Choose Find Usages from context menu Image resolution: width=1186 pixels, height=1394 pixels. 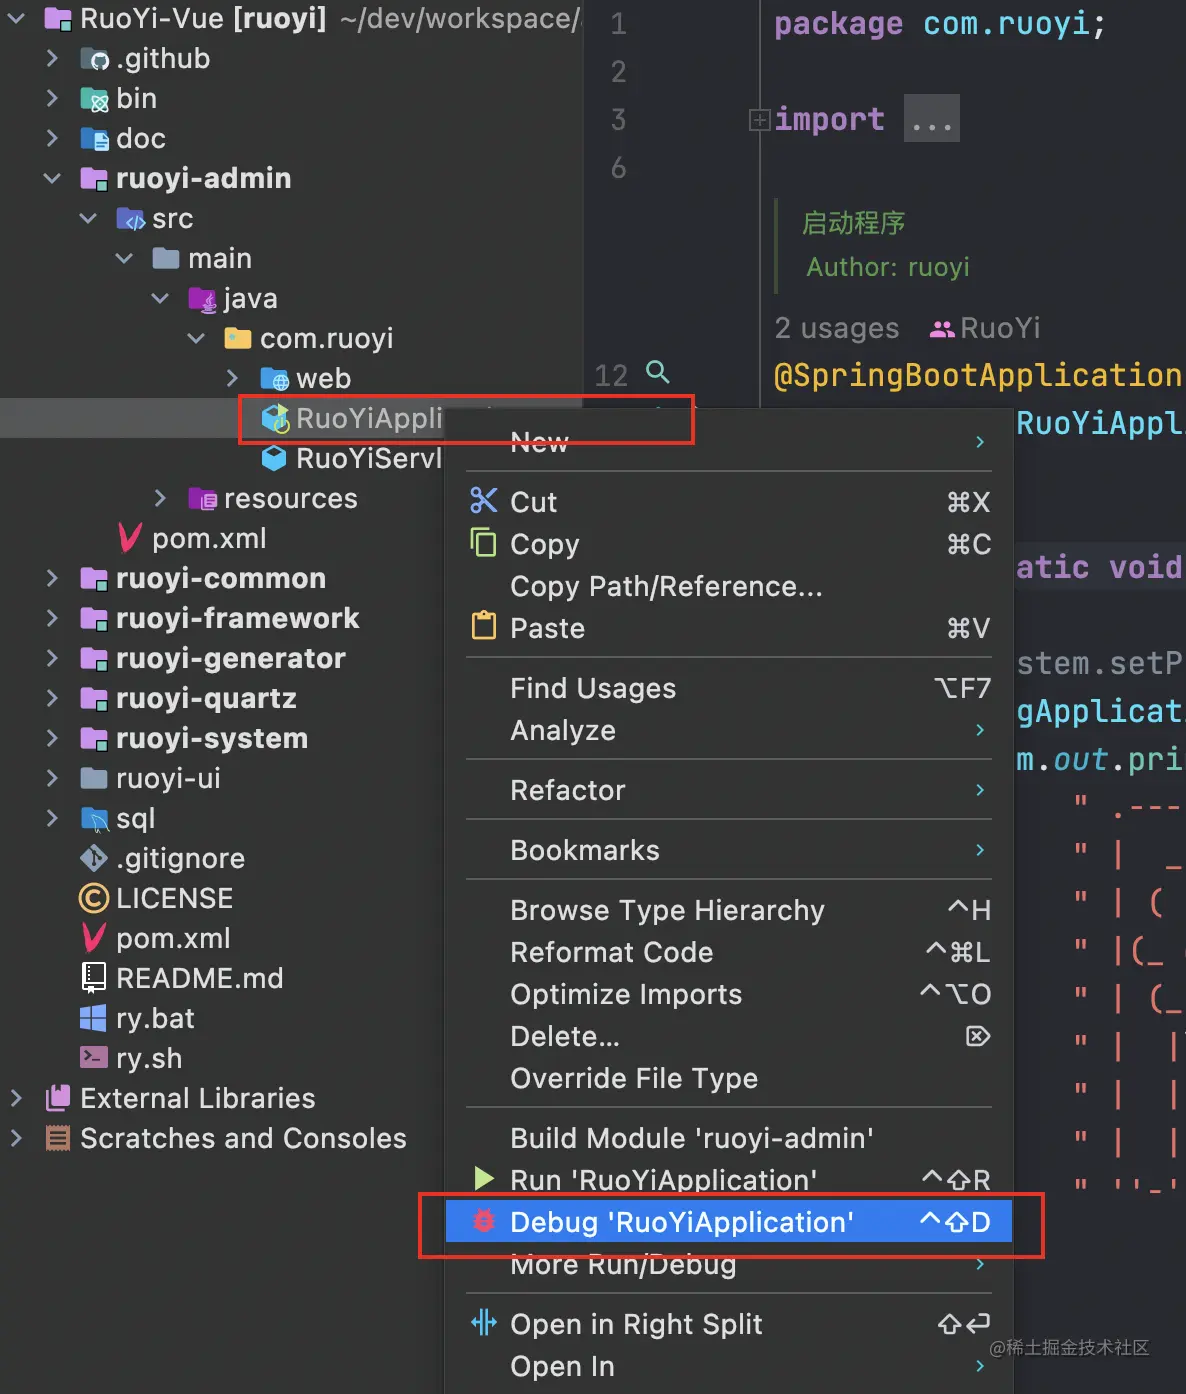click(593, 688)
